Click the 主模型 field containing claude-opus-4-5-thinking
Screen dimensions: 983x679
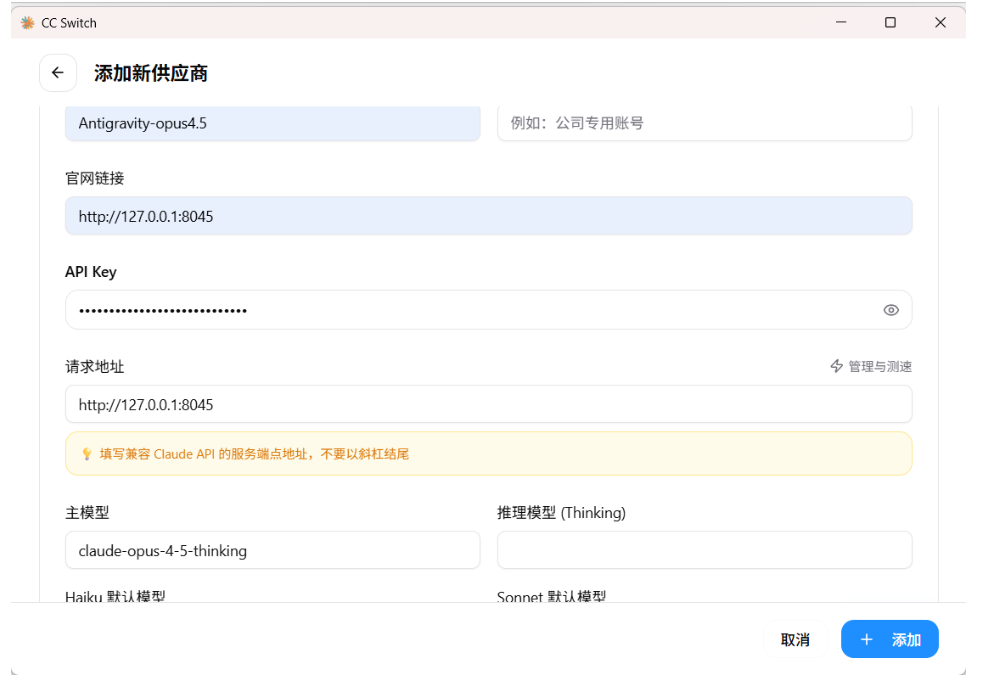[x=272, y=550]
